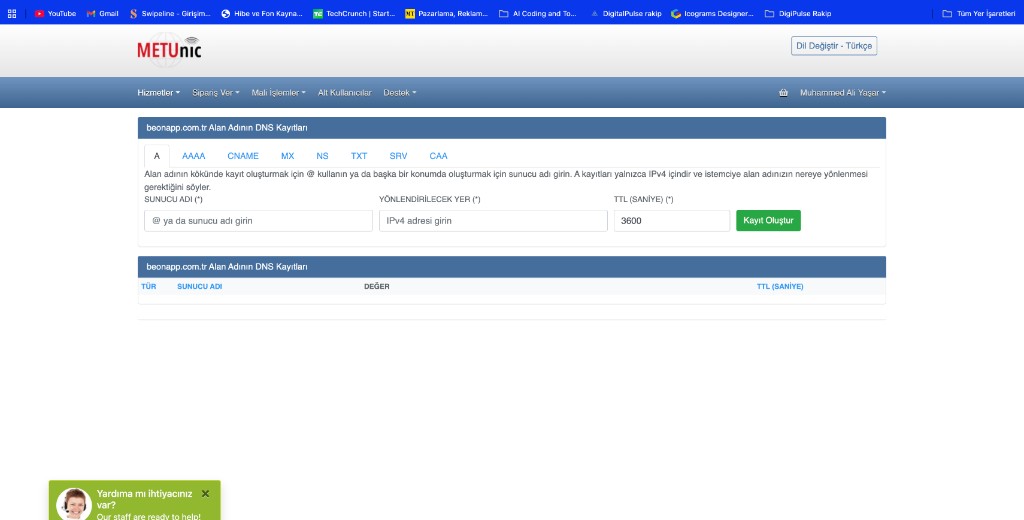The height and width of the screenshot is (520, 1024).
Task: Expand the Destek menu
Action: click(x=400, y=93)
